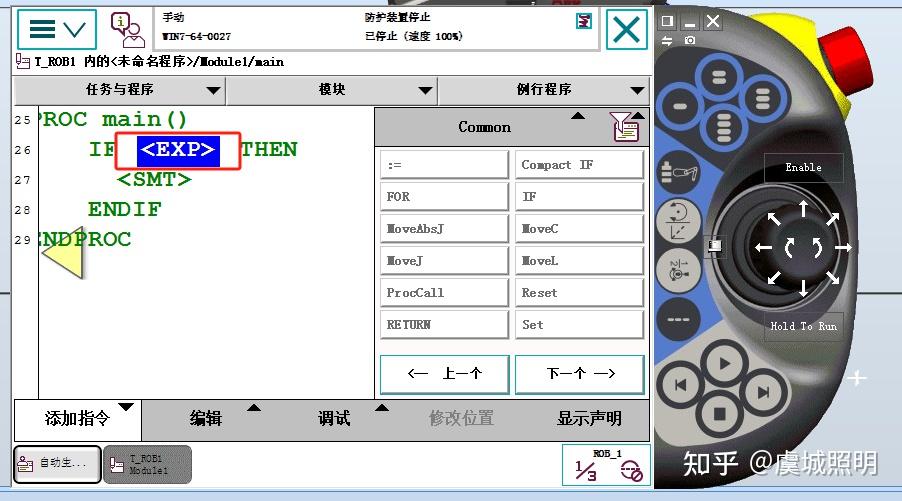
Task: Click the Hold To Run button
Action: tap(804, 326)
